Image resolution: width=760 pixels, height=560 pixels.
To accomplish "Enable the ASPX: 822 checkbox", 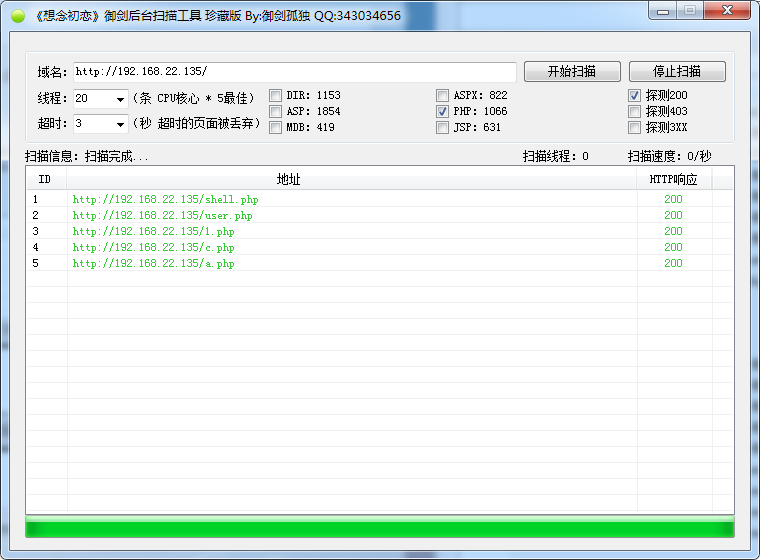I will 442,96.
